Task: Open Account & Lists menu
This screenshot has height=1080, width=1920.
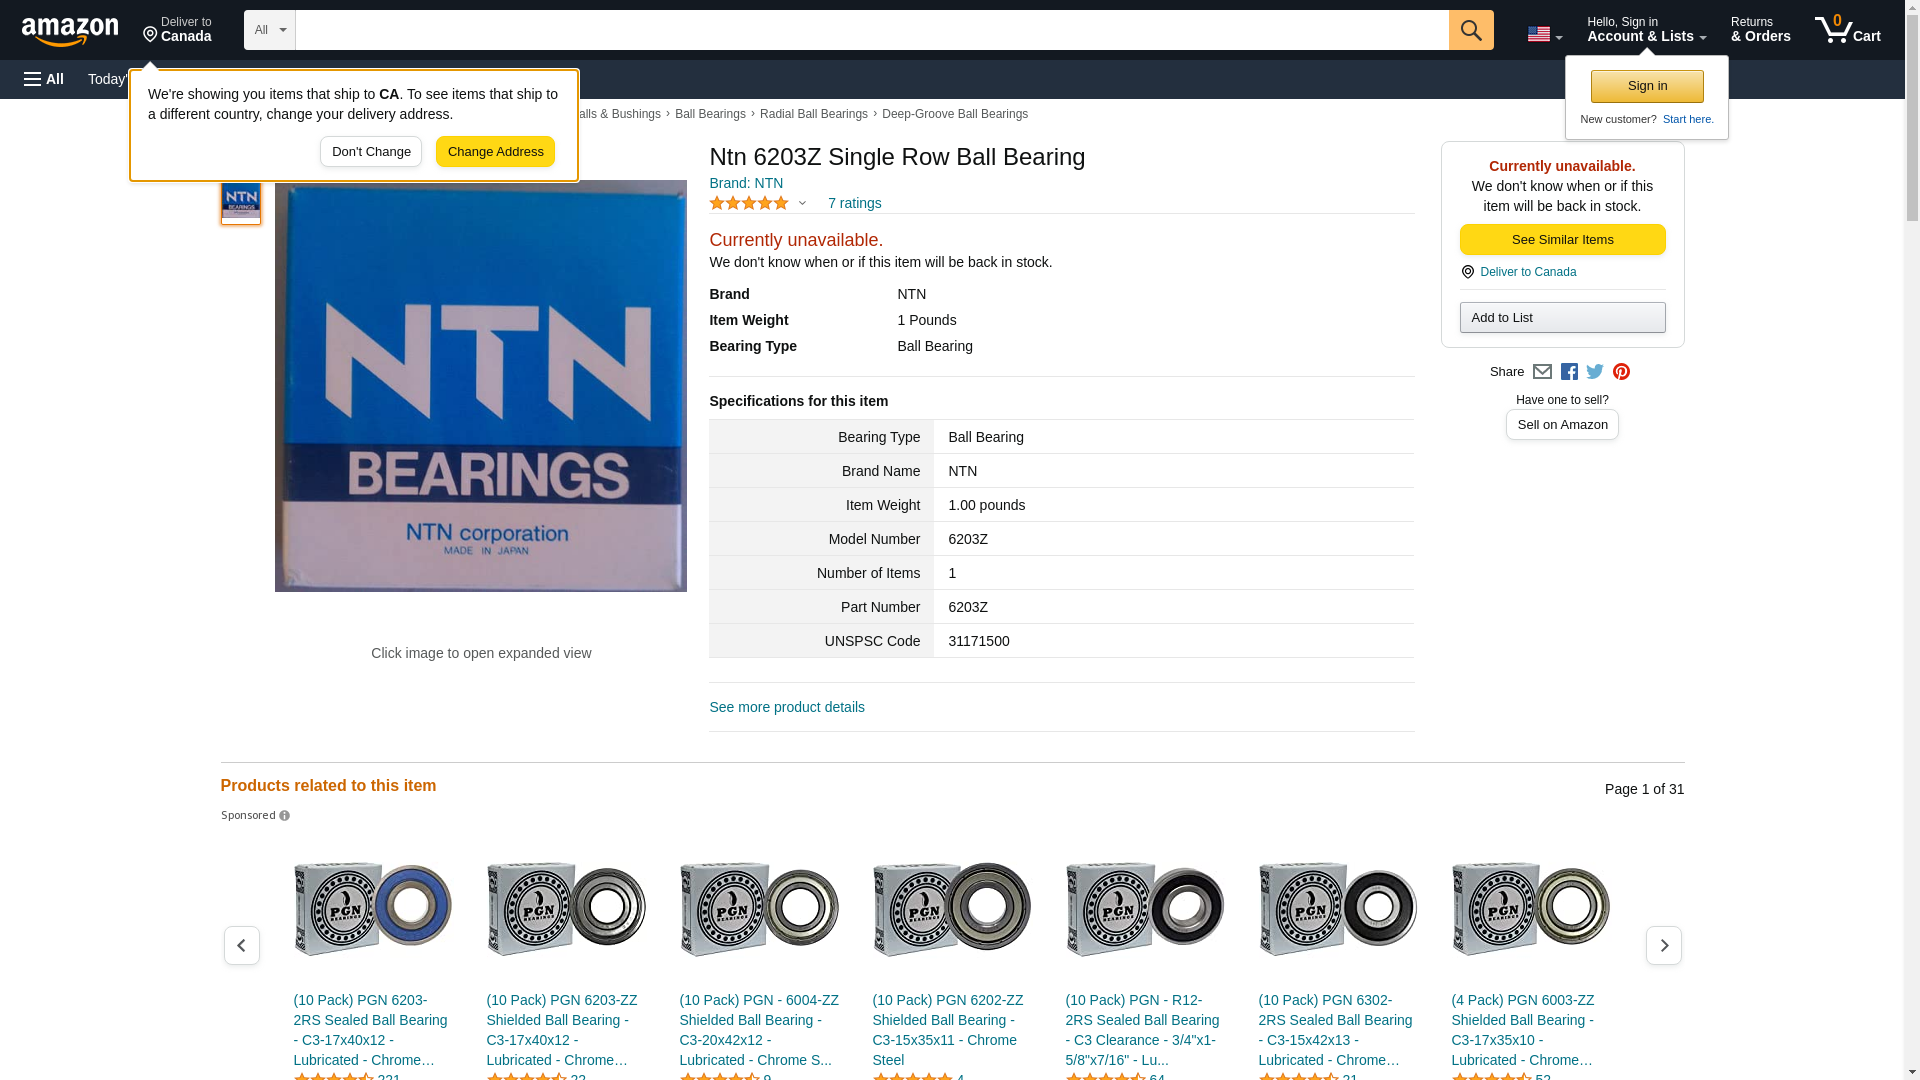Action: point(1646,30)
